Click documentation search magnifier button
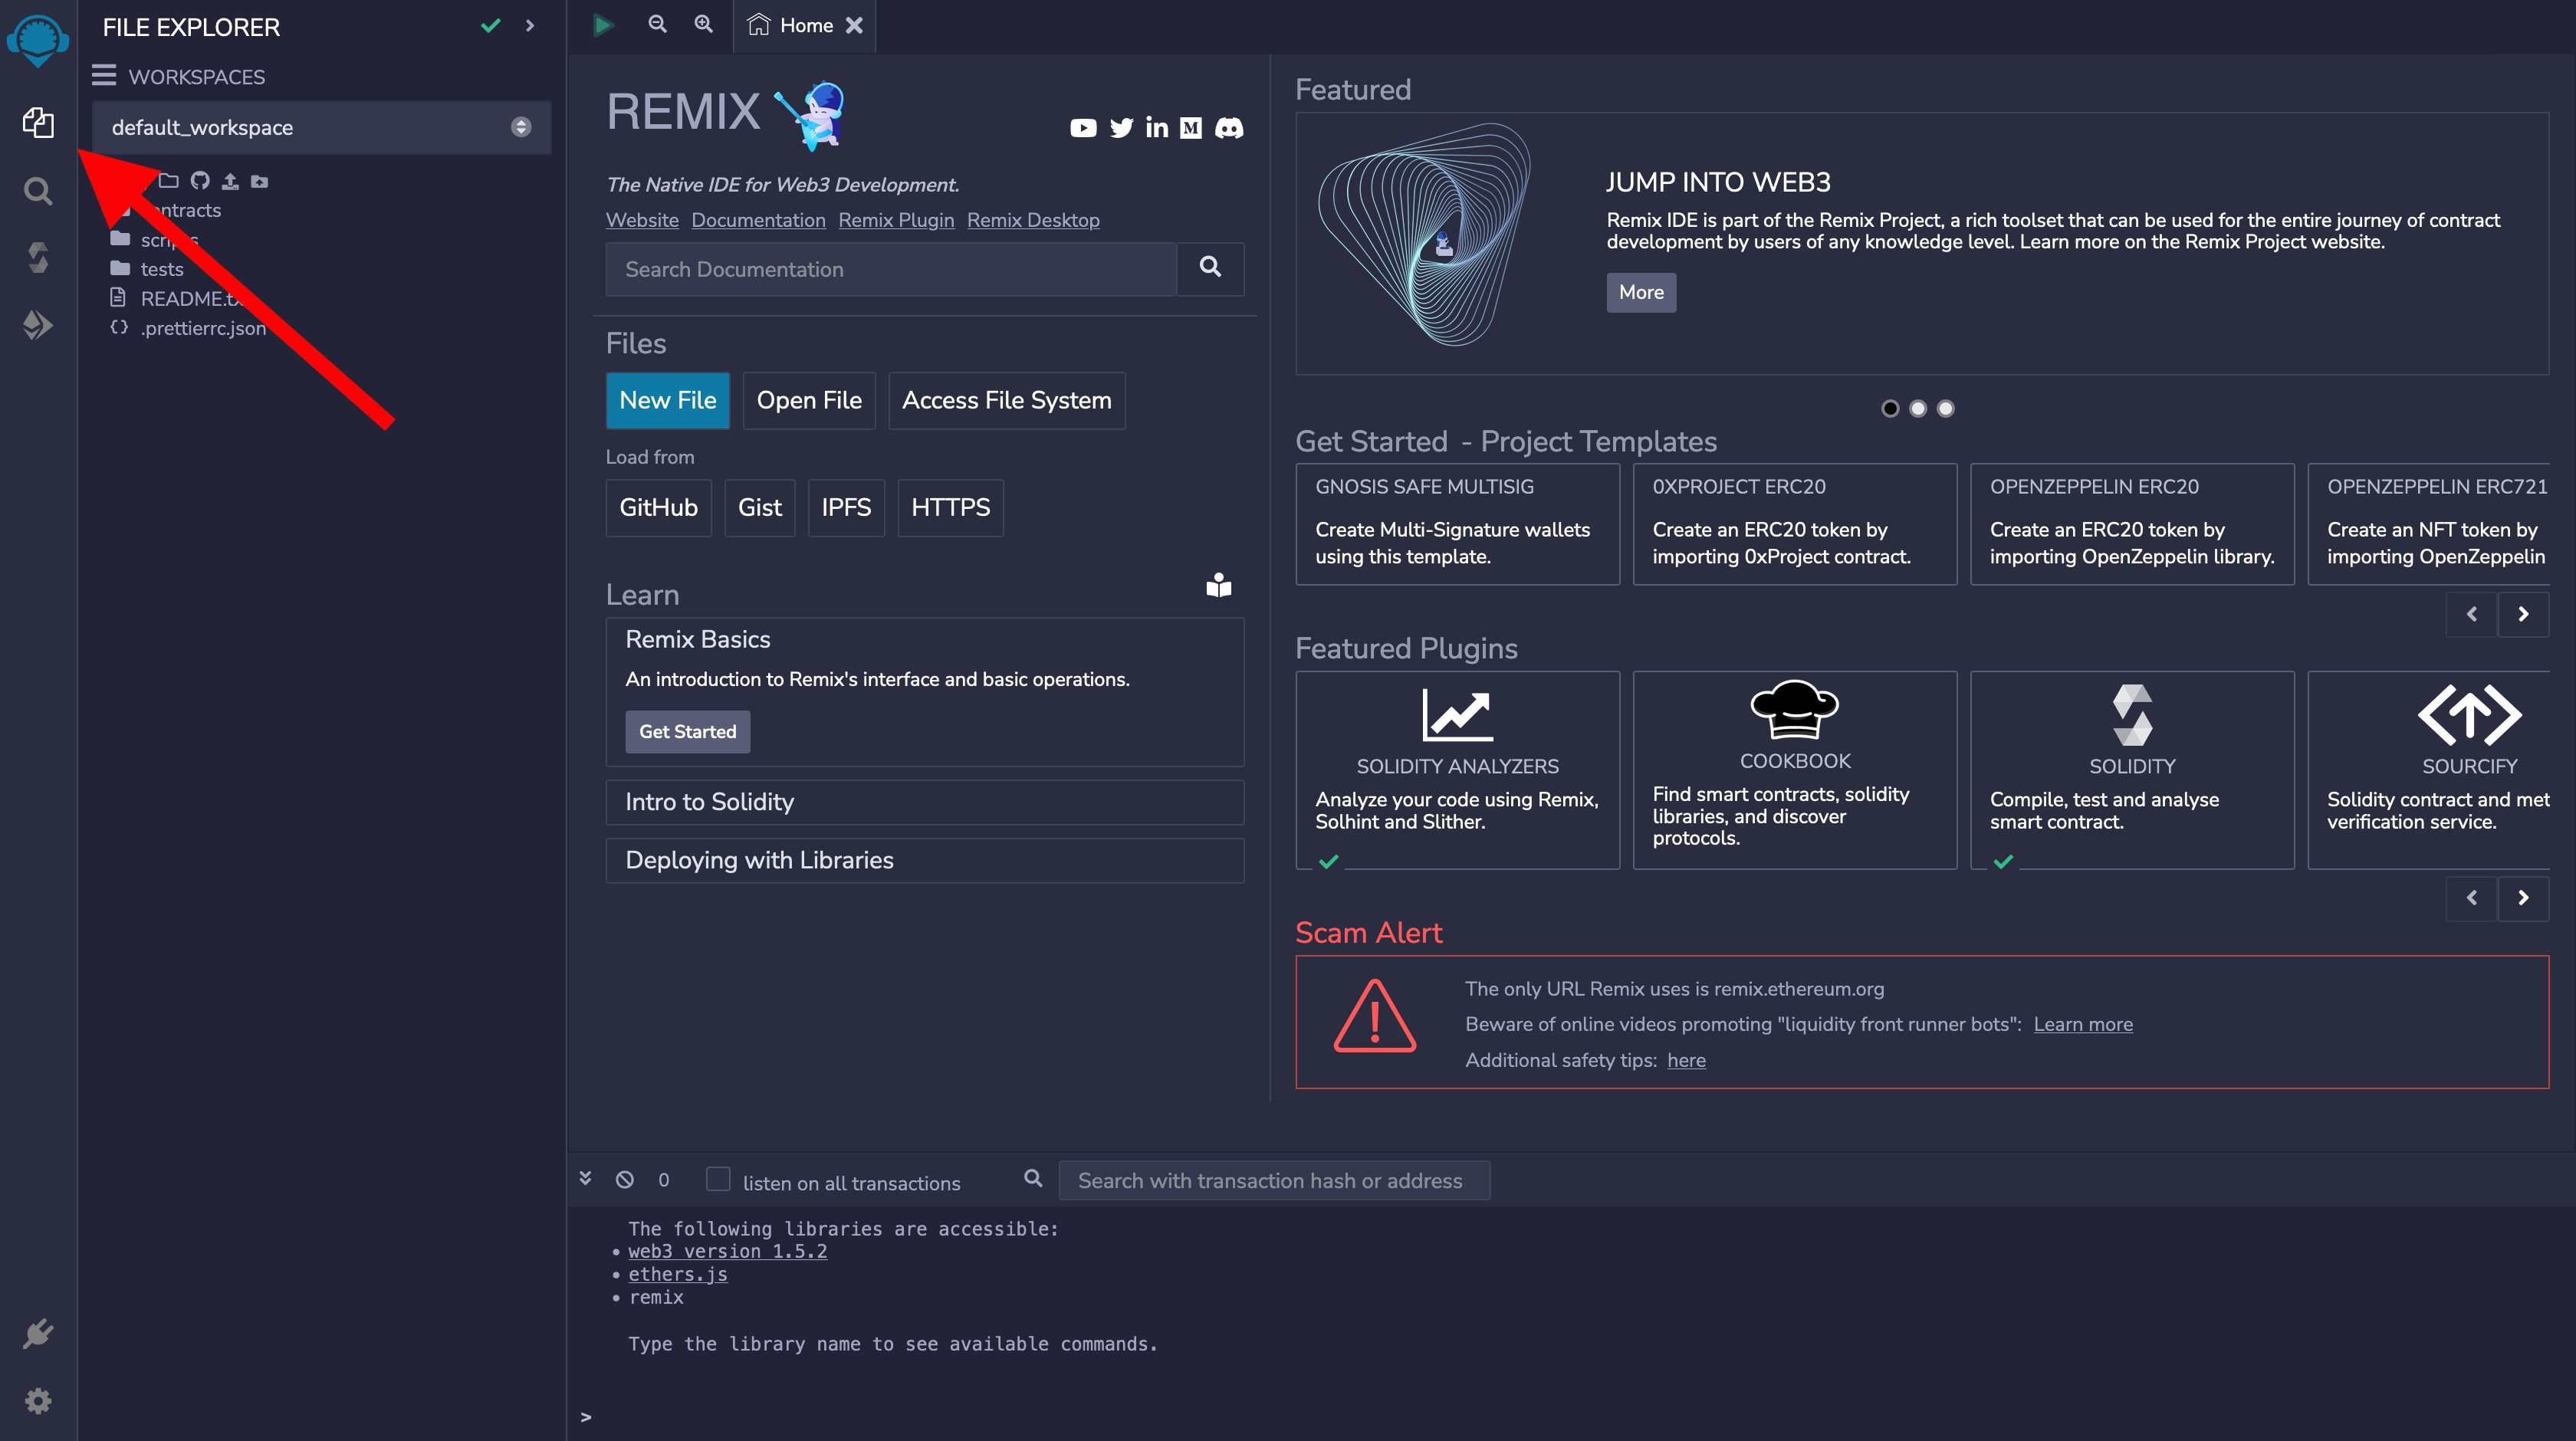This screenshot has height=1441, width=2576. (1210, 268)
